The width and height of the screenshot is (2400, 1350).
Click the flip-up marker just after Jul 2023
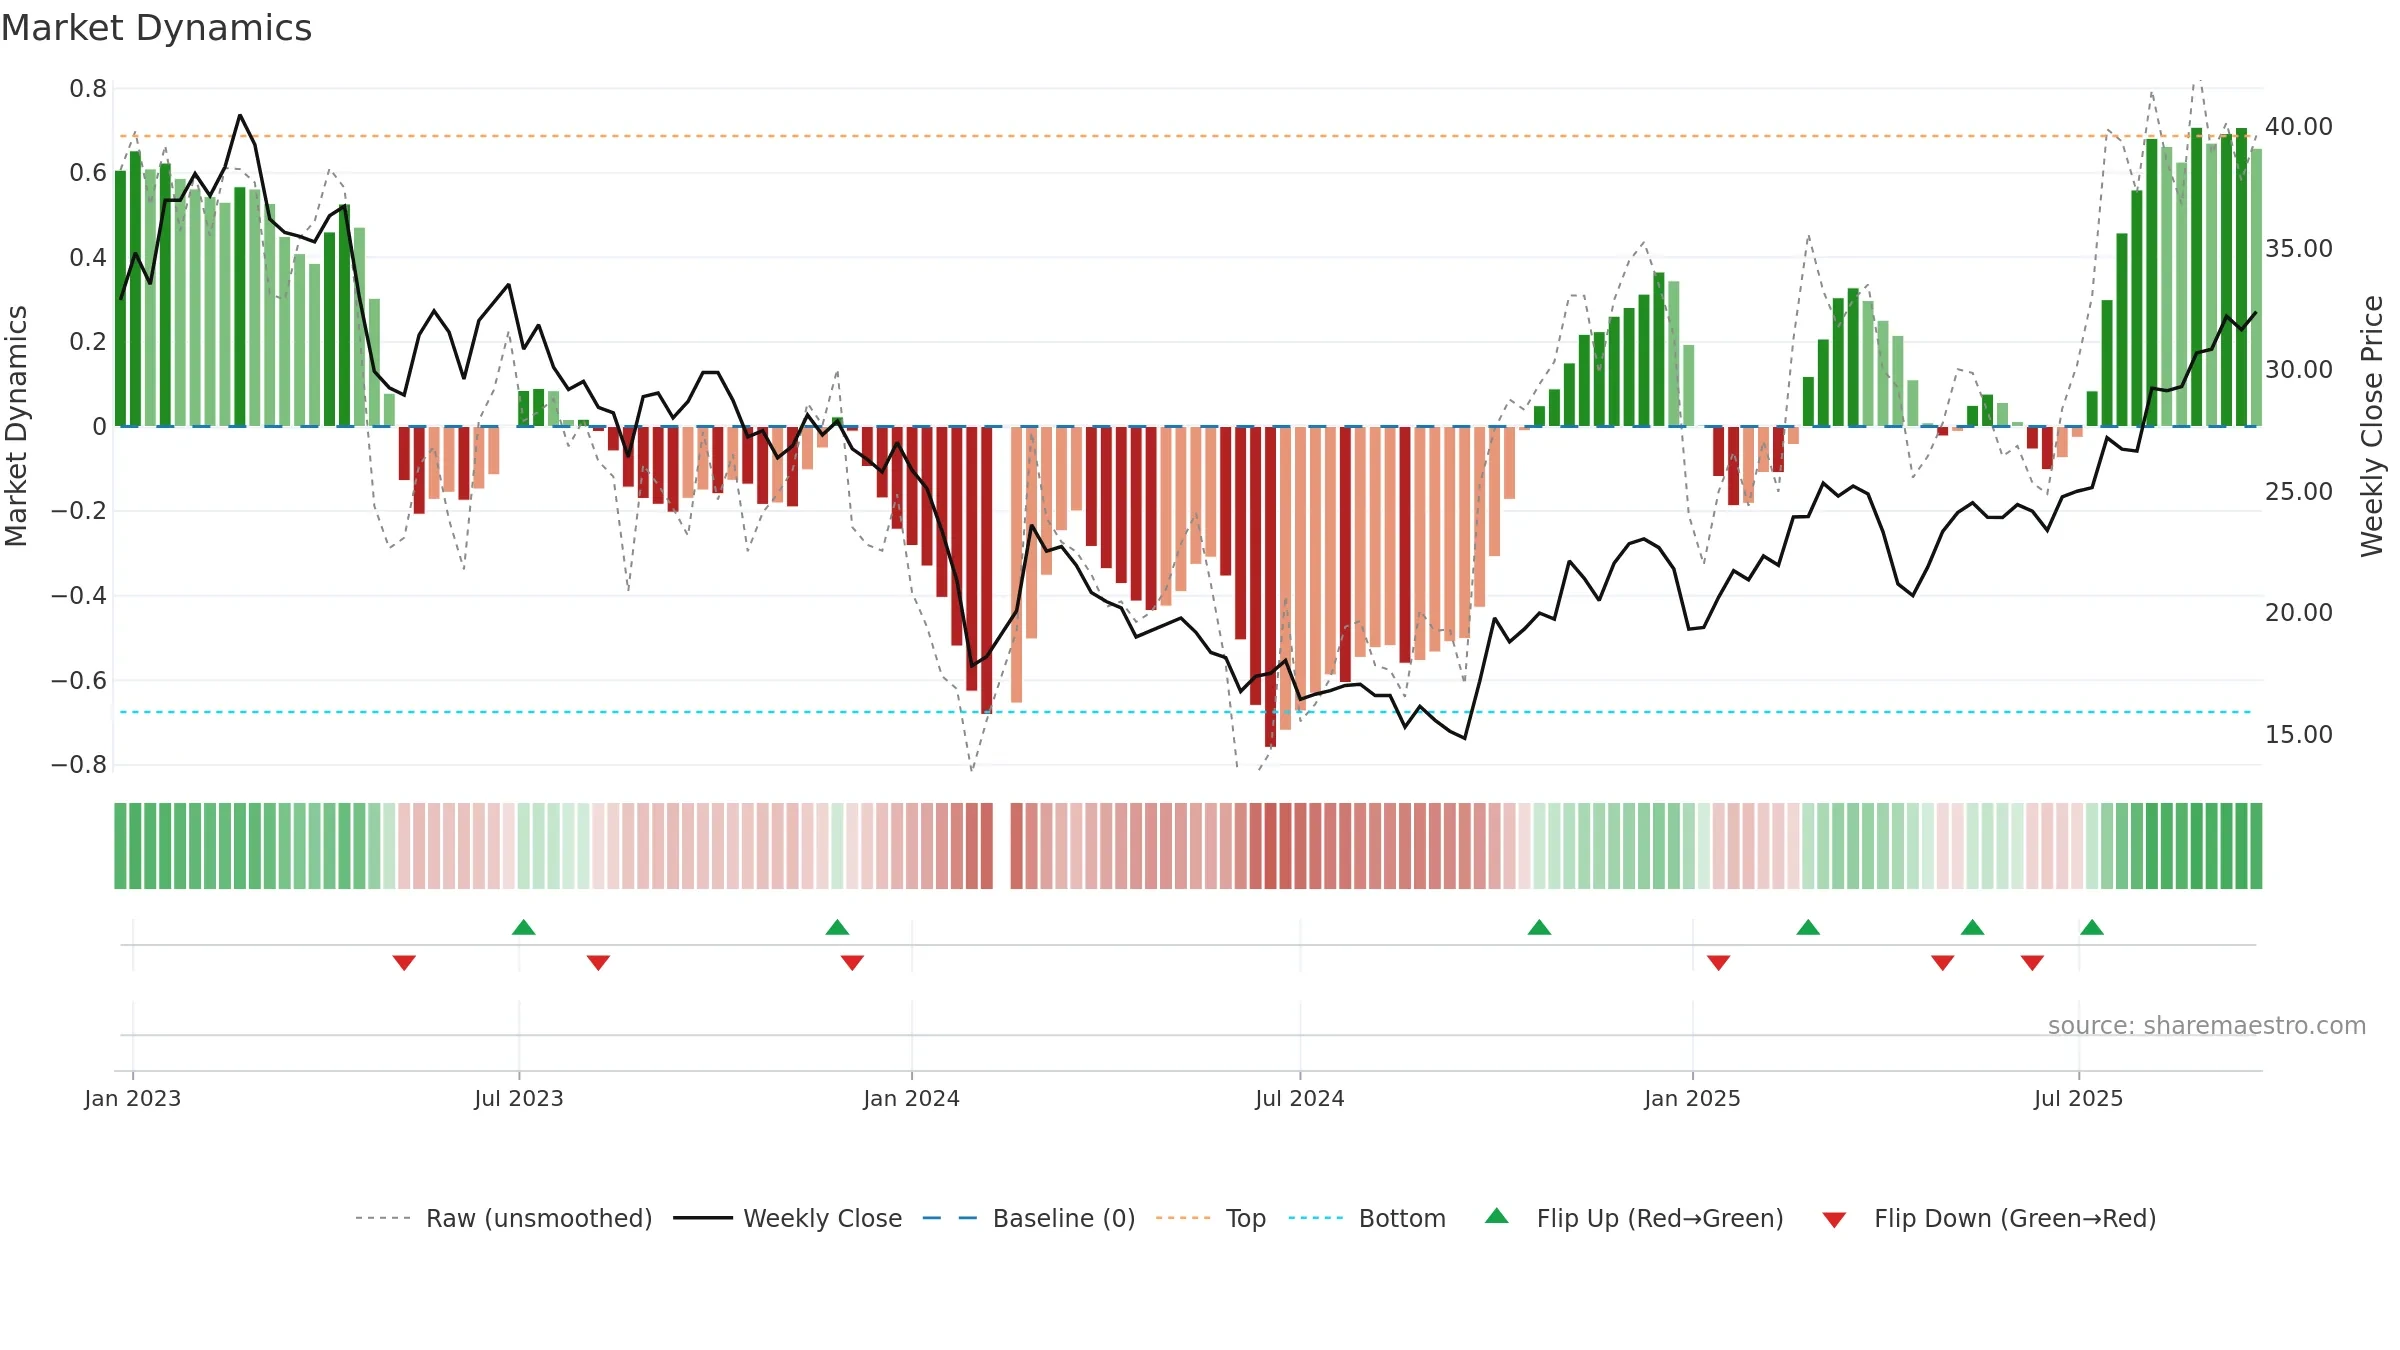524,927
